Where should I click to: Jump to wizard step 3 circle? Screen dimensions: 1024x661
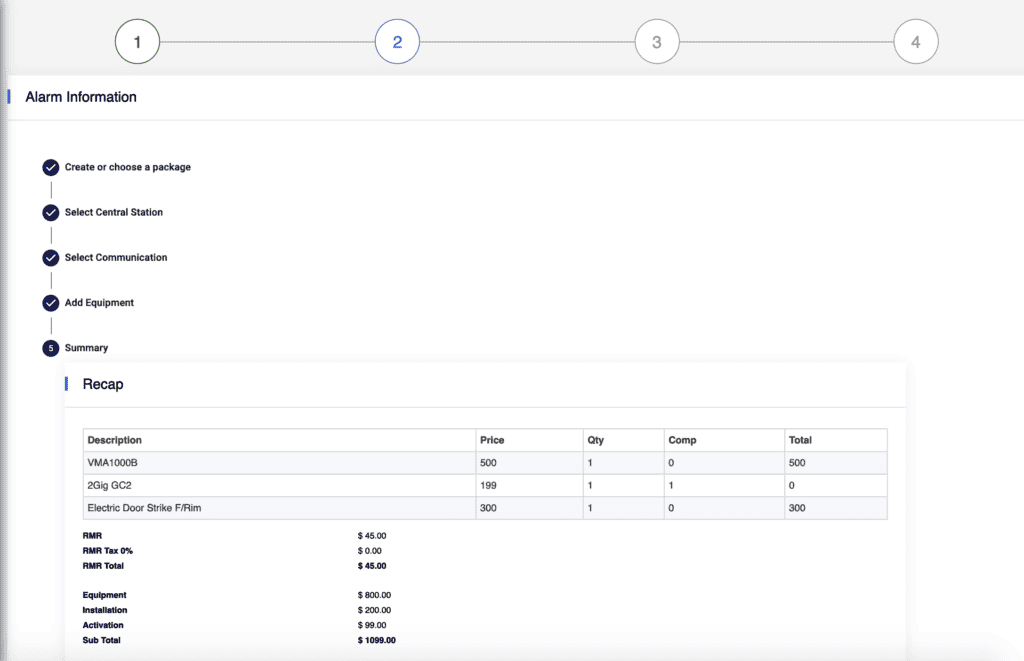(657, 42)
